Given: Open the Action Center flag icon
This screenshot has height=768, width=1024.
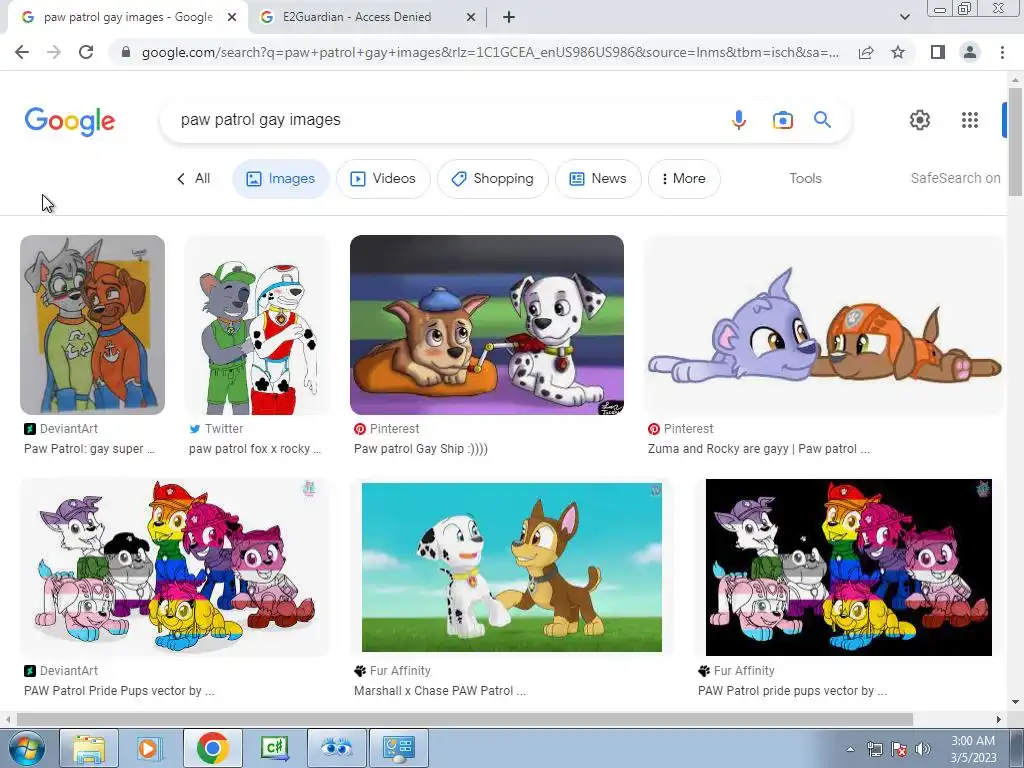Looking at the screenshot, I should tap(899, 749).
